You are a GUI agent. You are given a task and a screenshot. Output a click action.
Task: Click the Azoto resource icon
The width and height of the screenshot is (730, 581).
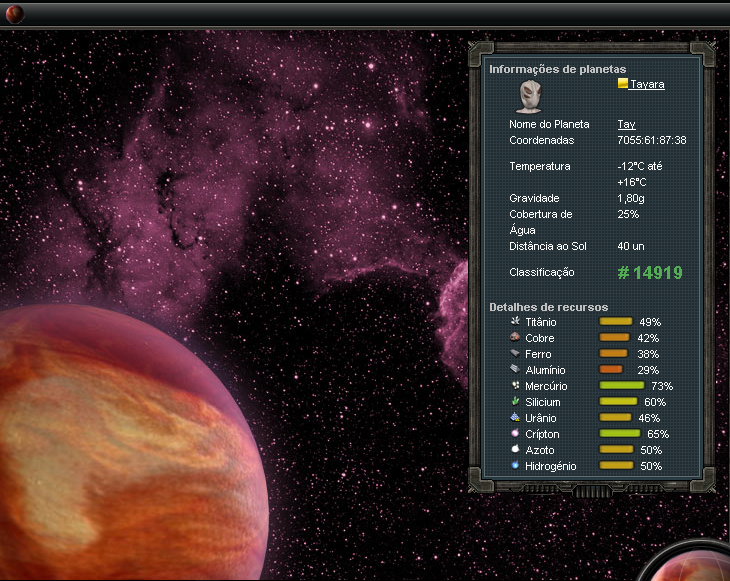click(515, 450)
